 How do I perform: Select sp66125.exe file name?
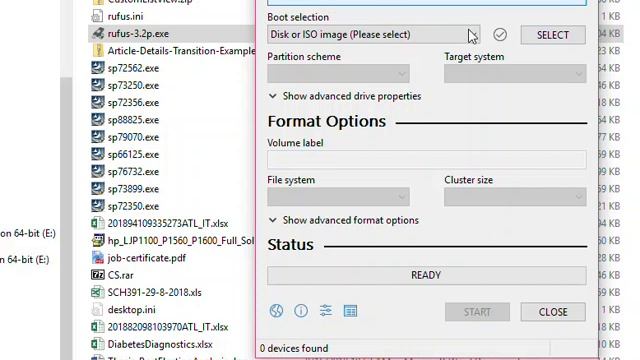tap(133, 154)
